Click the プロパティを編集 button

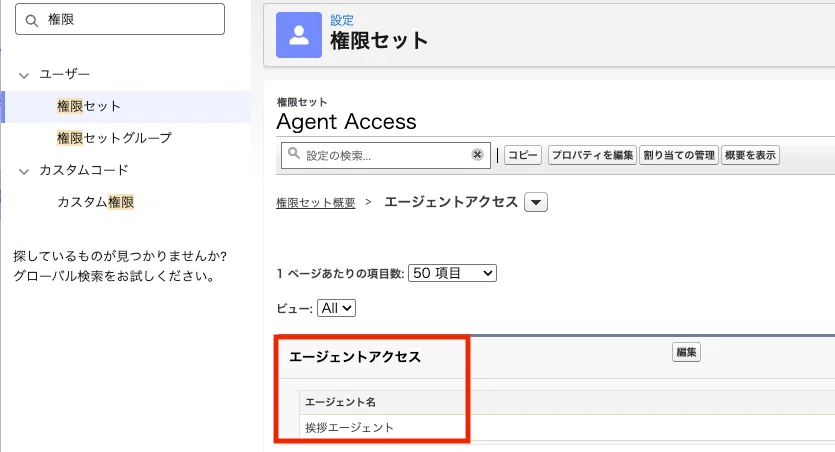click(x=592, y=155)
